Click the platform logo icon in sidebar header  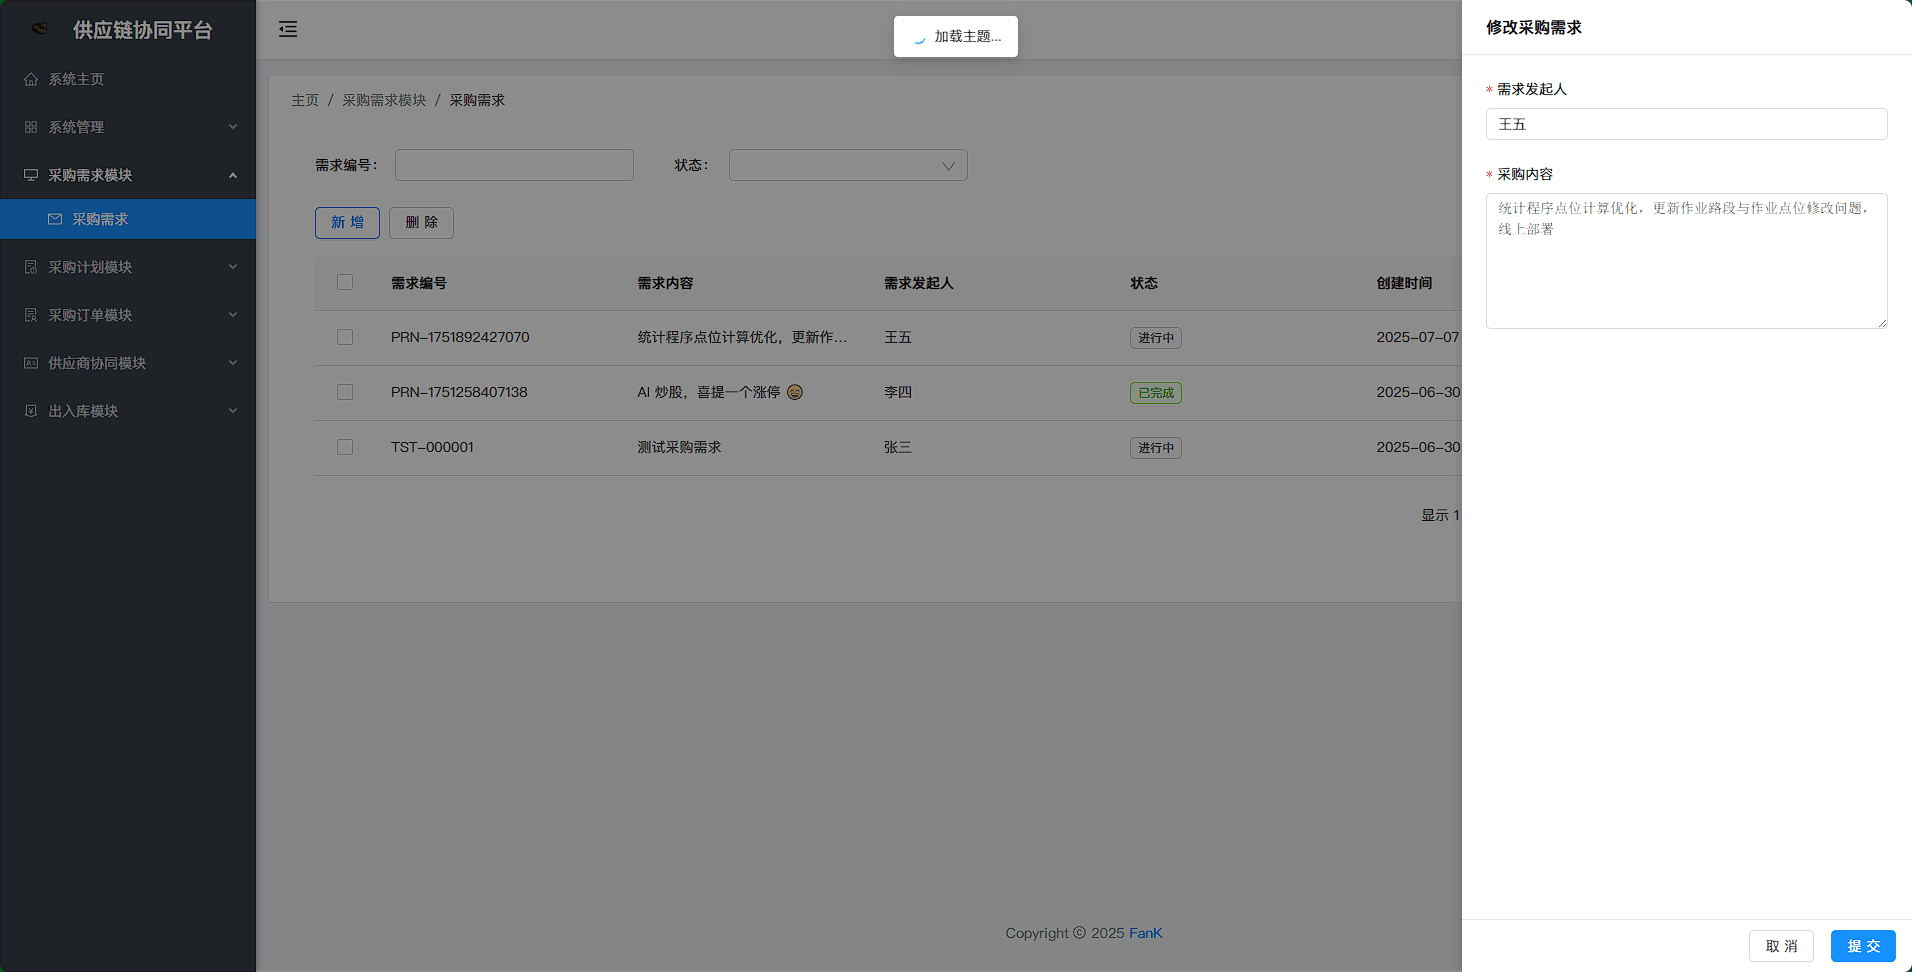point(40,29)
